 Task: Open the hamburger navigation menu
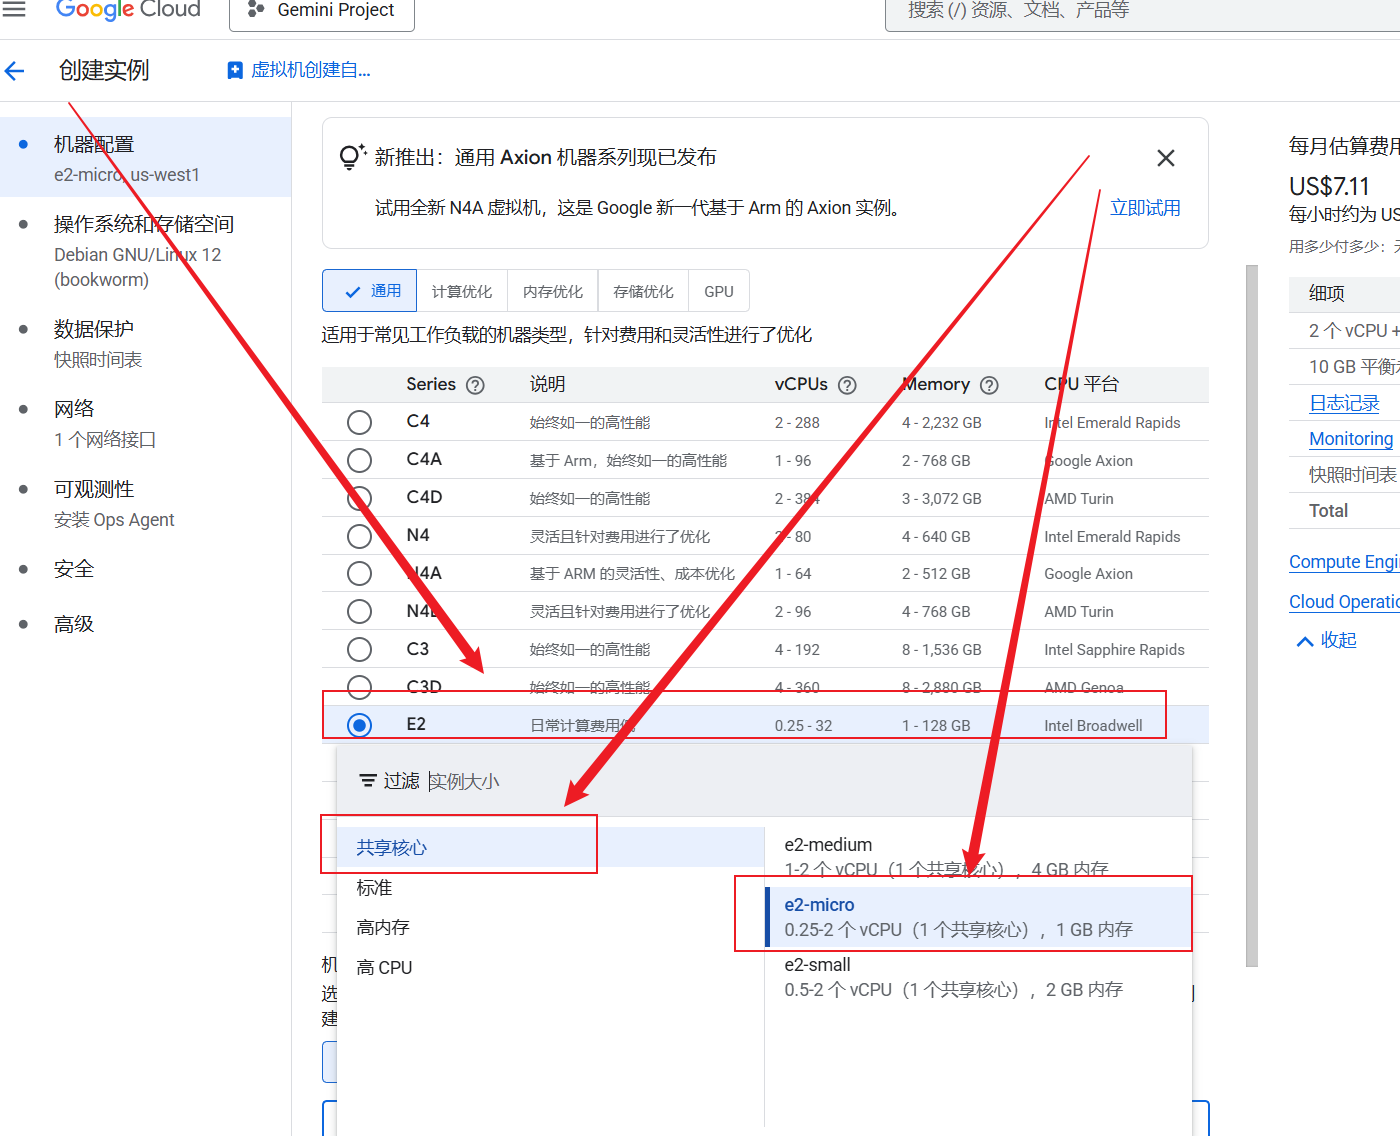(x=14, y=9)
